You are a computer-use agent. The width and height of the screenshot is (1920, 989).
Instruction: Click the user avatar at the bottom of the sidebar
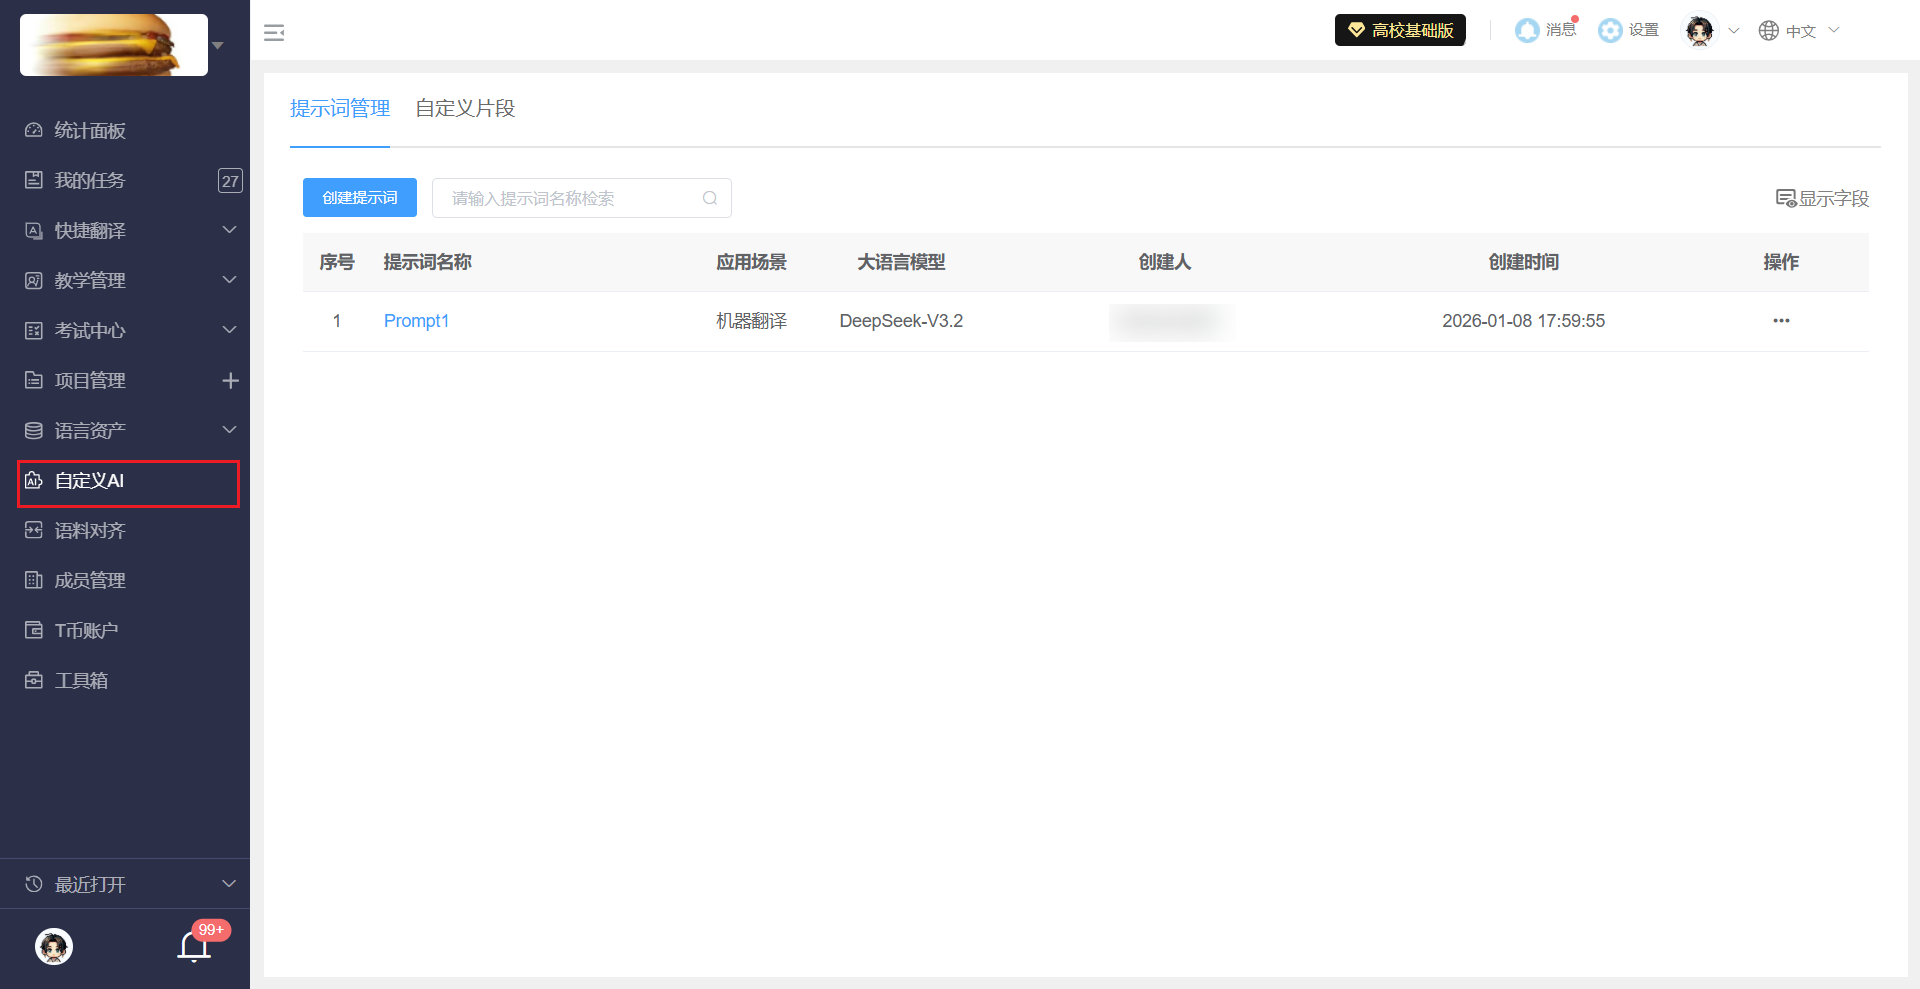pos(54,945)
